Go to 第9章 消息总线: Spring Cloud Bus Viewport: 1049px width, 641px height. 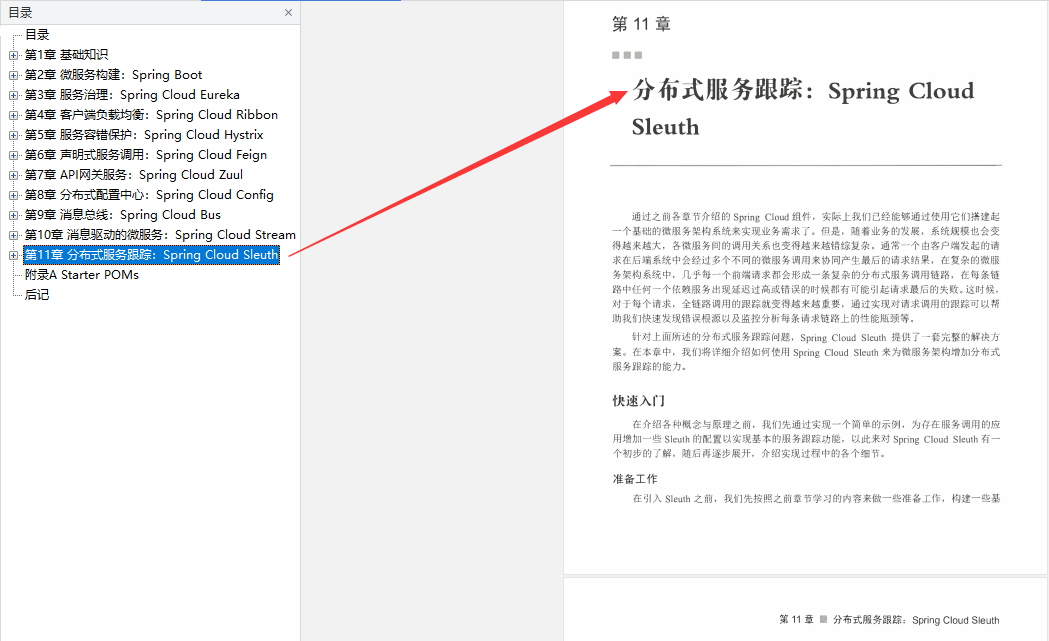click(x=122, y=215)
